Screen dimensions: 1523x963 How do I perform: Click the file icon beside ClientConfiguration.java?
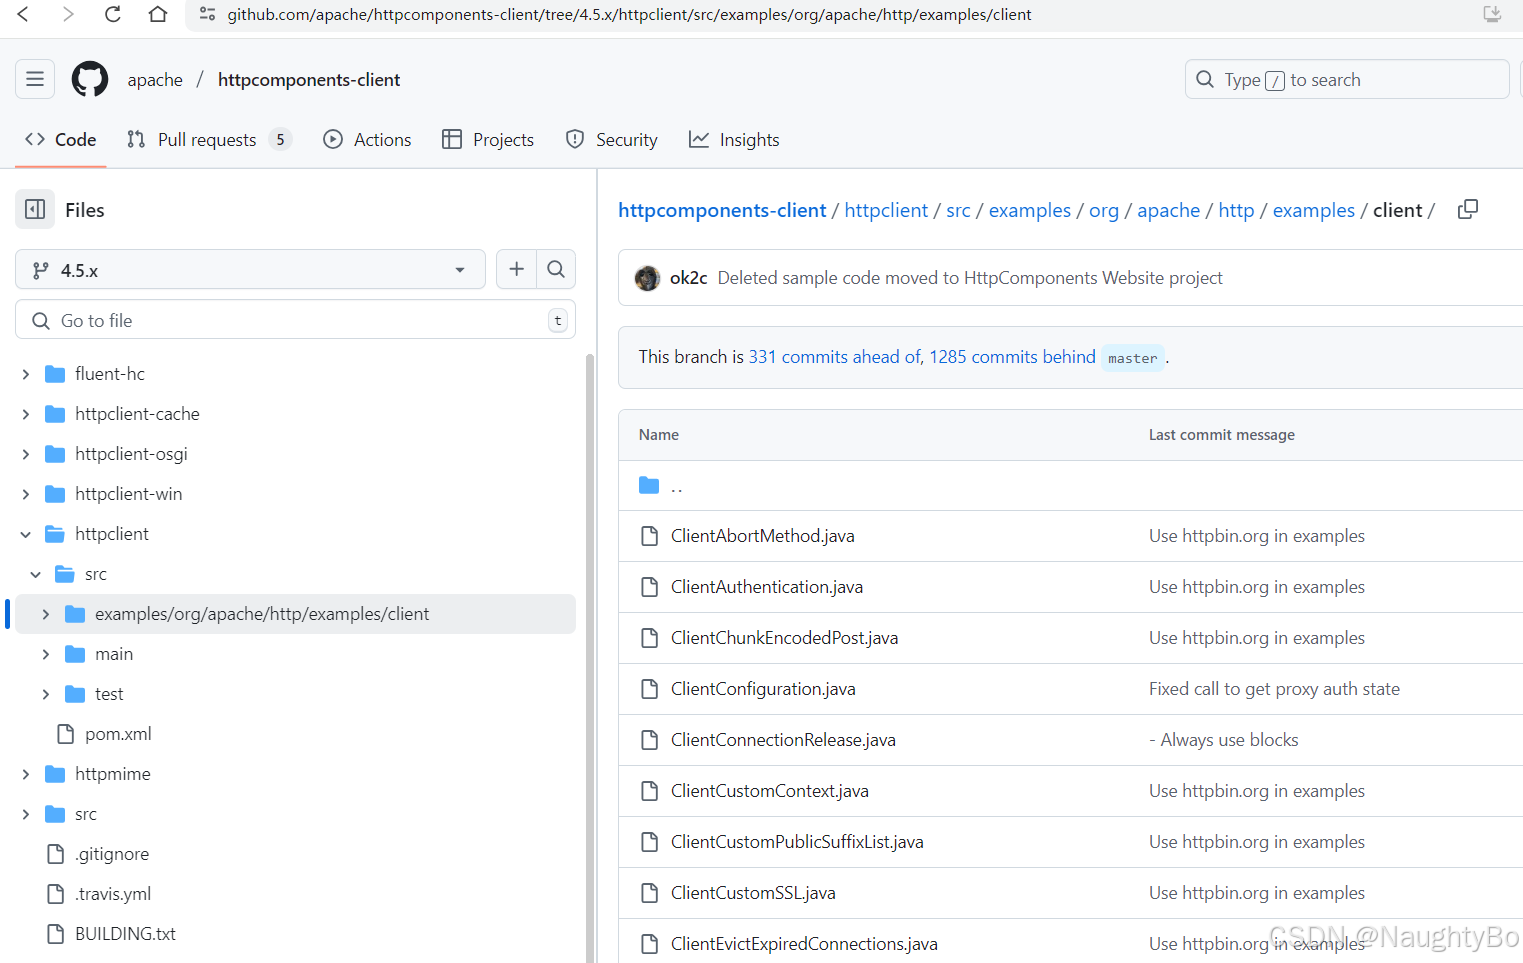tap(650, 689)
